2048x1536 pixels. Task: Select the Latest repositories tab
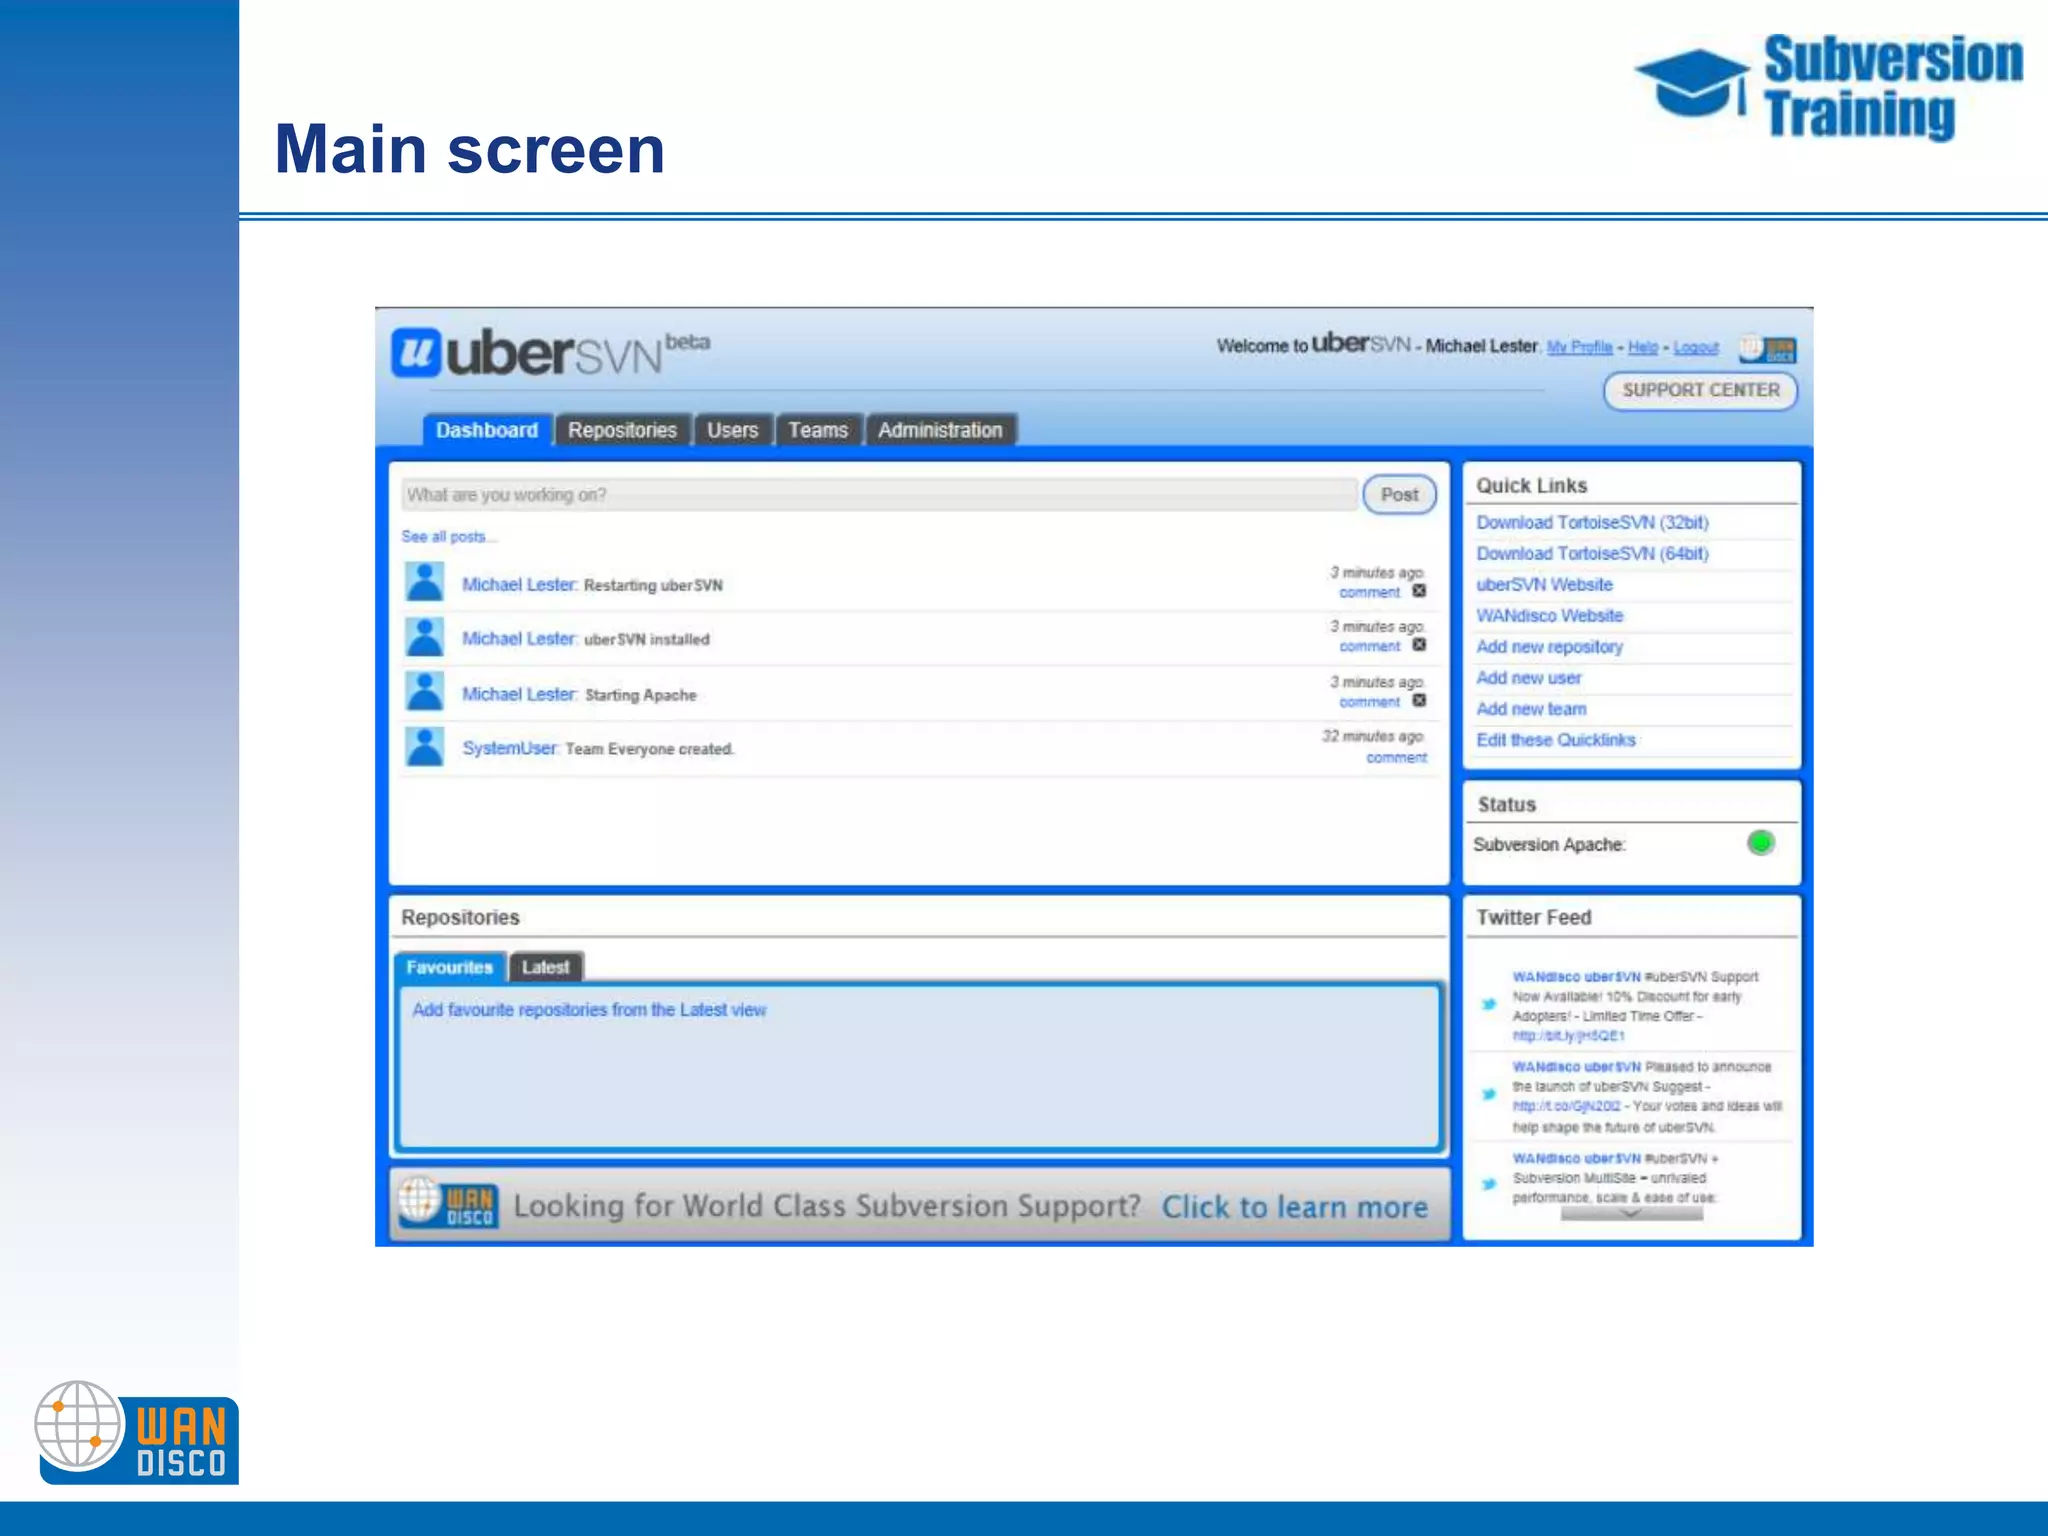(545, 967)
